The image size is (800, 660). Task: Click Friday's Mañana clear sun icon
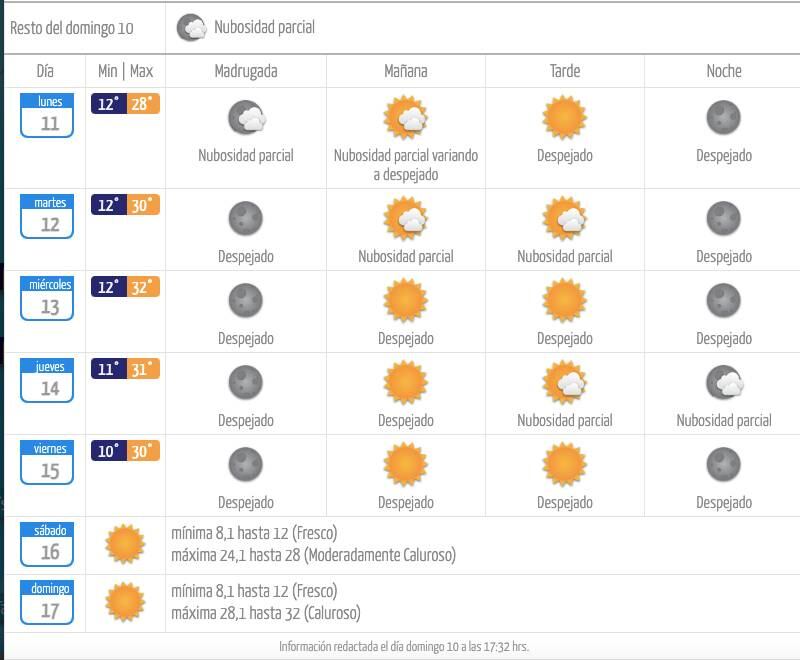[x=405, y=464]
